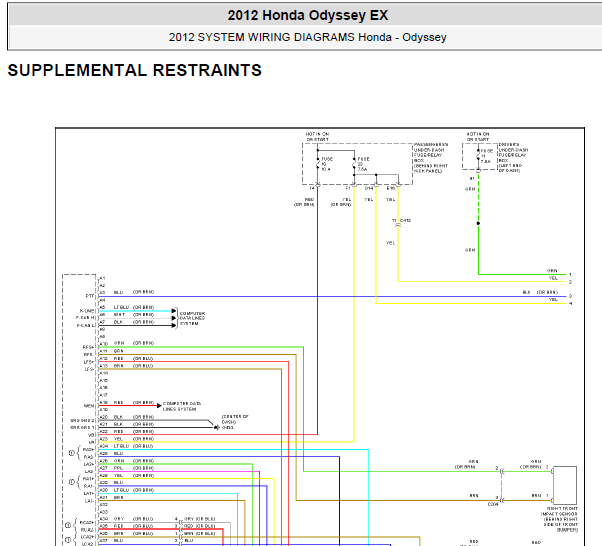The height and width of the screenshot is (546, 602).
Task: Click pin A3 BLU wire label
Action: 118,292
